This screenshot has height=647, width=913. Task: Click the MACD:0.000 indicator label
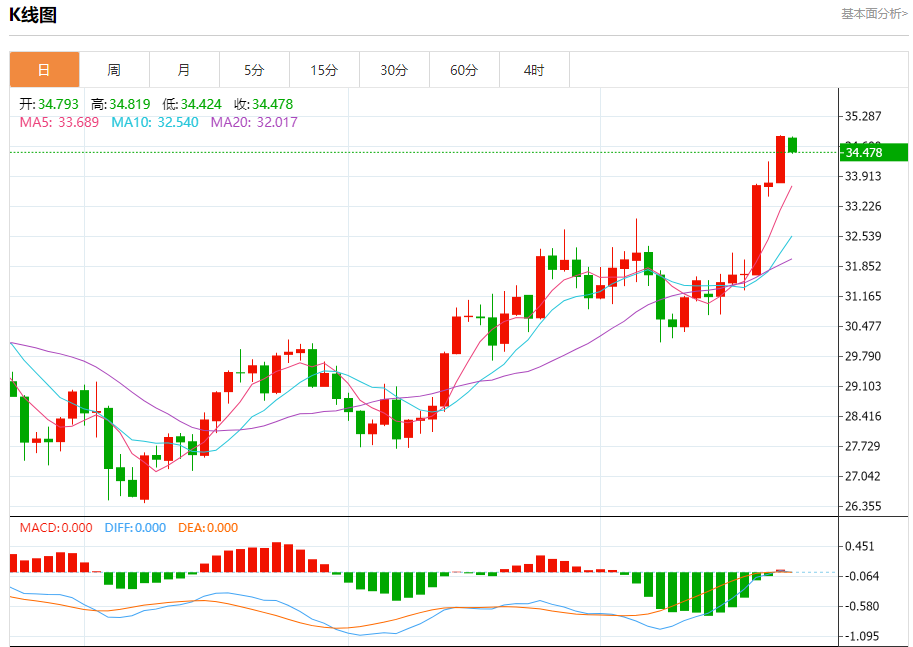pyautogui.click(x=56, y=528)
